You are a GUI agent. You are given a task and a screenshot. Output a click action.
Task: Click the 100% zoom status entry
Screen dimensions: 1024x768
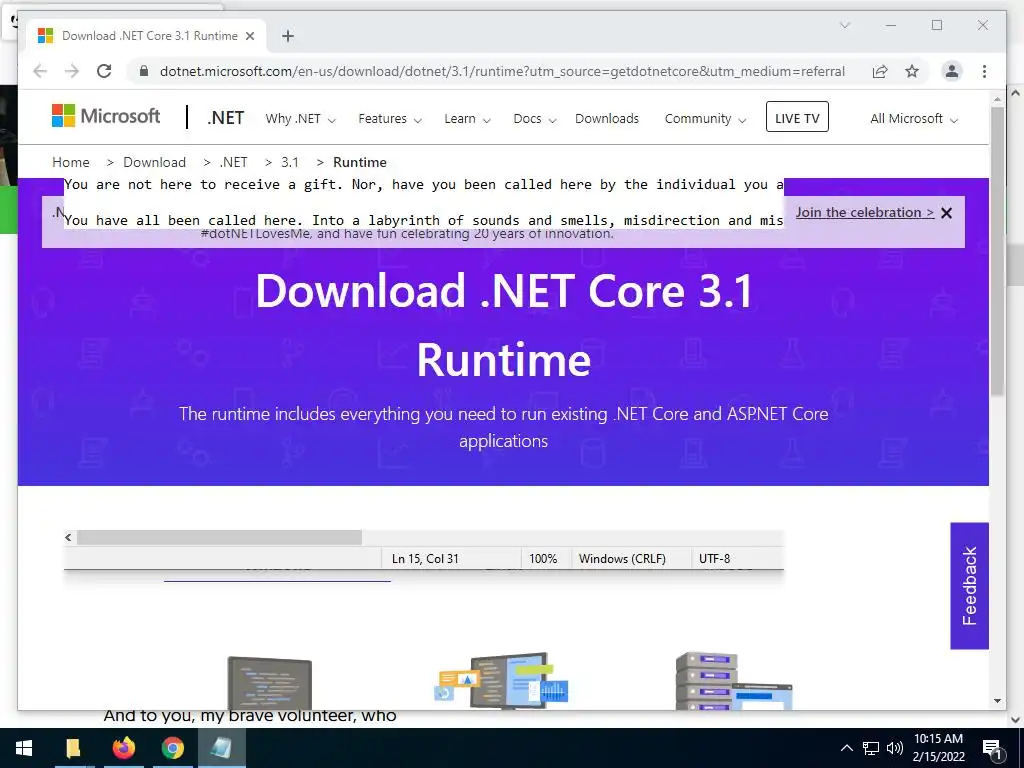coord(543,559)
